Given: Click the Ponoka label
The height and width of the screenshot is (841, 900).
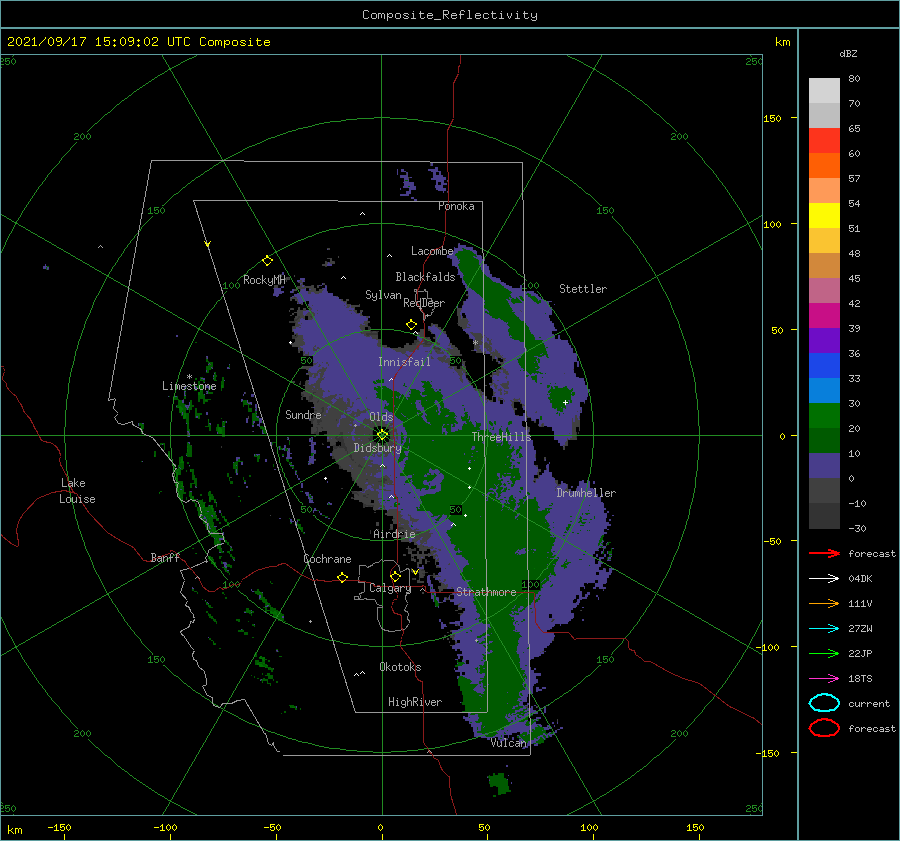Looking at the screenshot, I should click(456, 206).
